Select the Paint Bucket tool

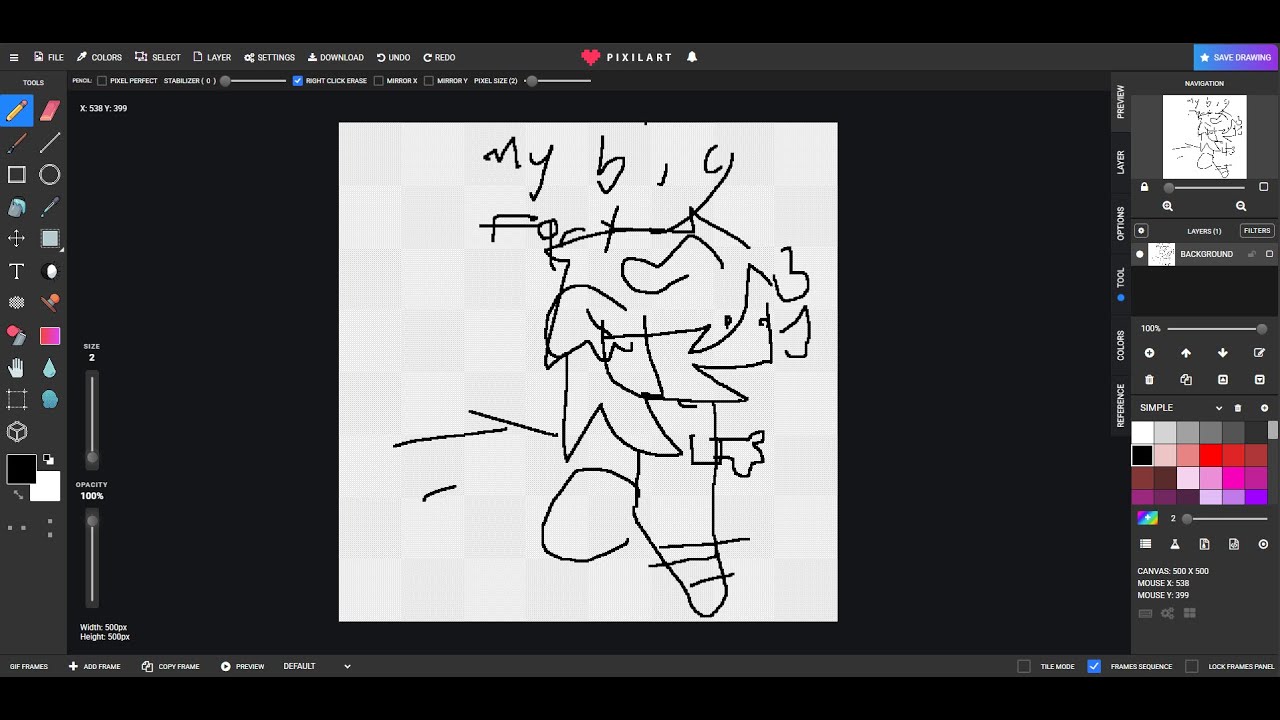[x=17, y=207]
